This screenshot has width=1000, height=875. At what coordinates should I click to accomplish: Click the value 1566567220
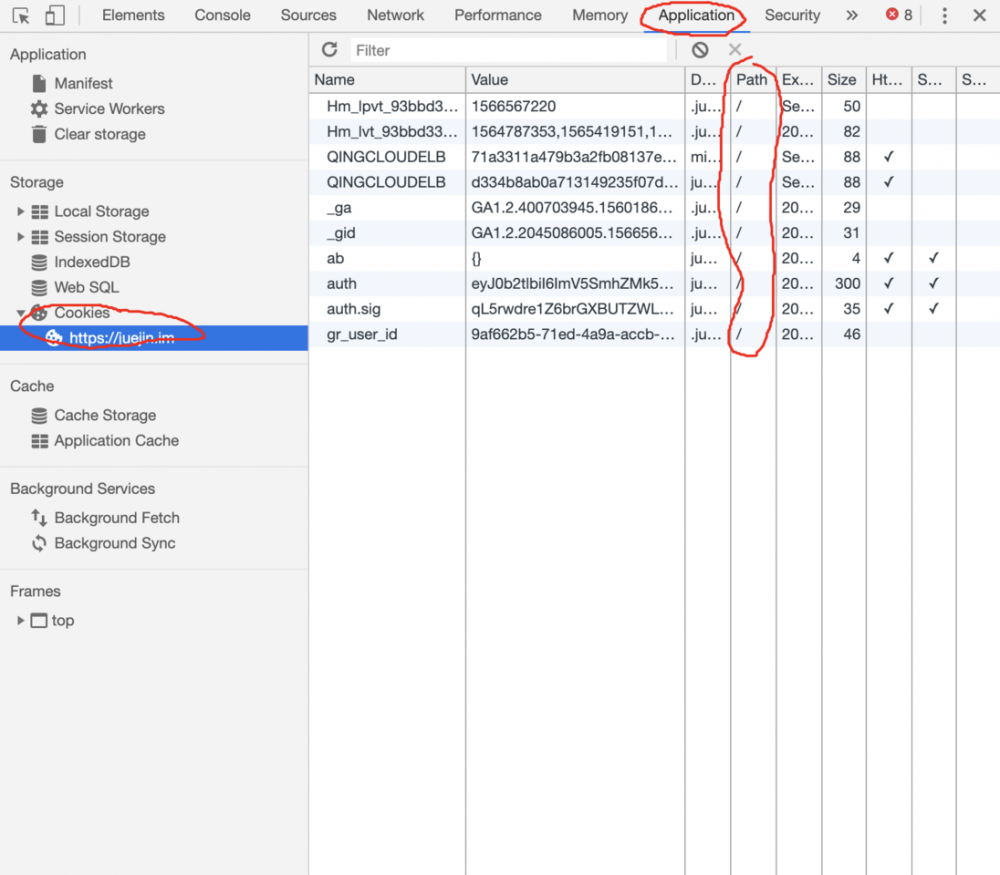click(x=513, y=107)
